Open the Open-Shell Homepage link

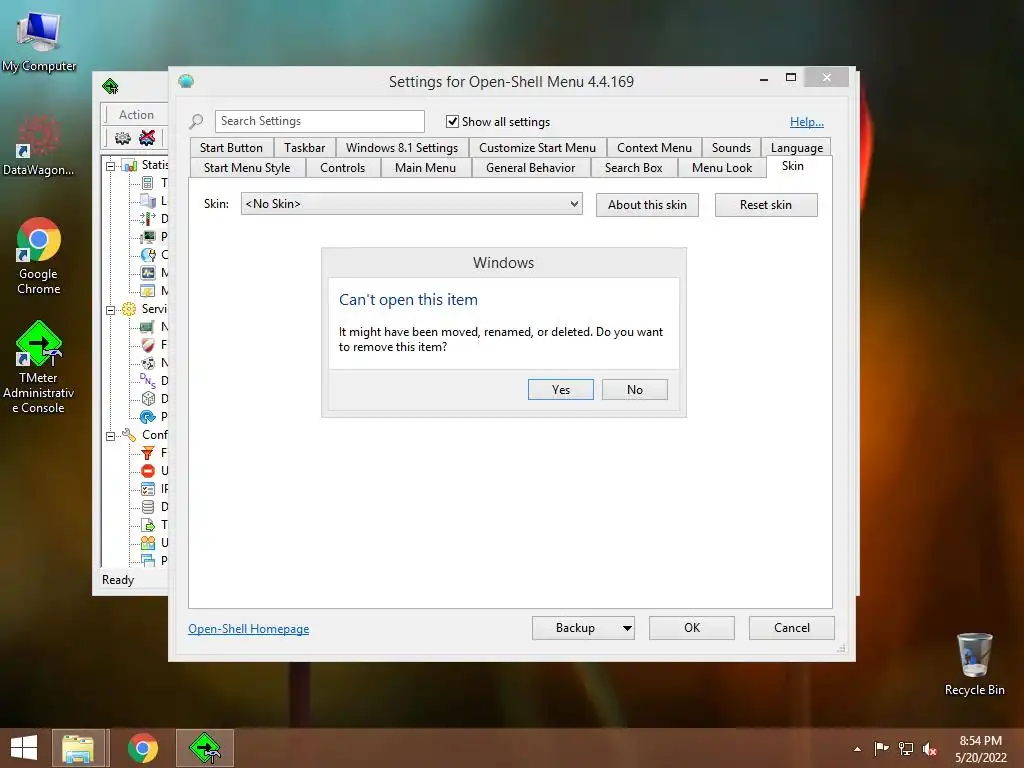tap(249, 629)
